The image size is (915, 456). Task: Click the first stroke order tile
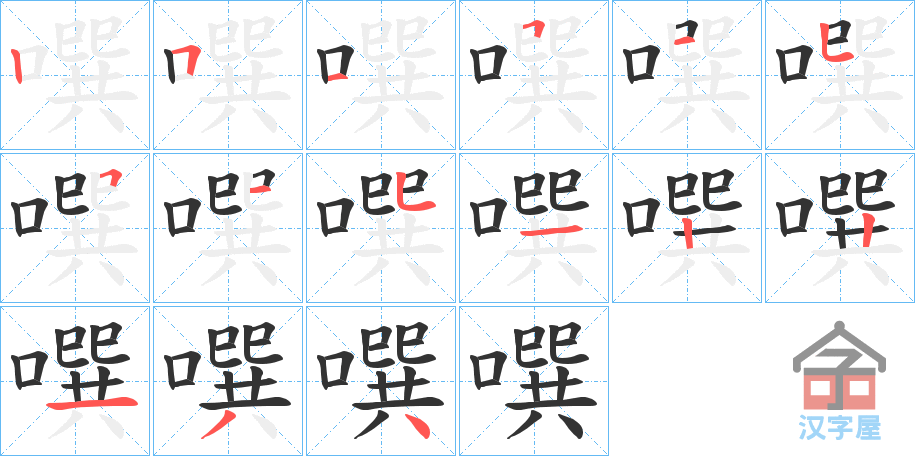pyautogui.click(x=75, y=75)
